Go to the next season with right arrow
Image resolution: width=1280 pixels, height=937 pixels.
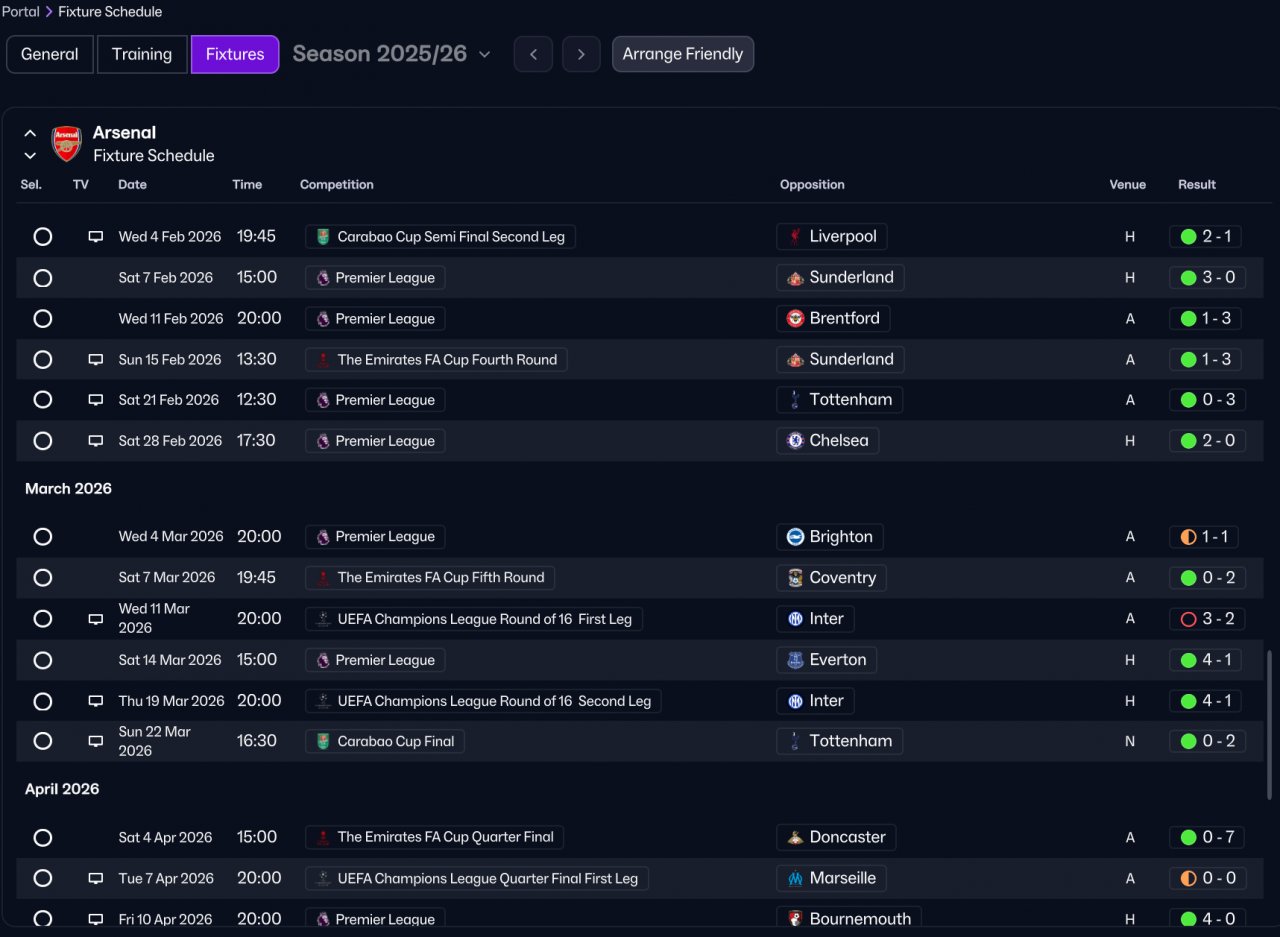point(581,54)
